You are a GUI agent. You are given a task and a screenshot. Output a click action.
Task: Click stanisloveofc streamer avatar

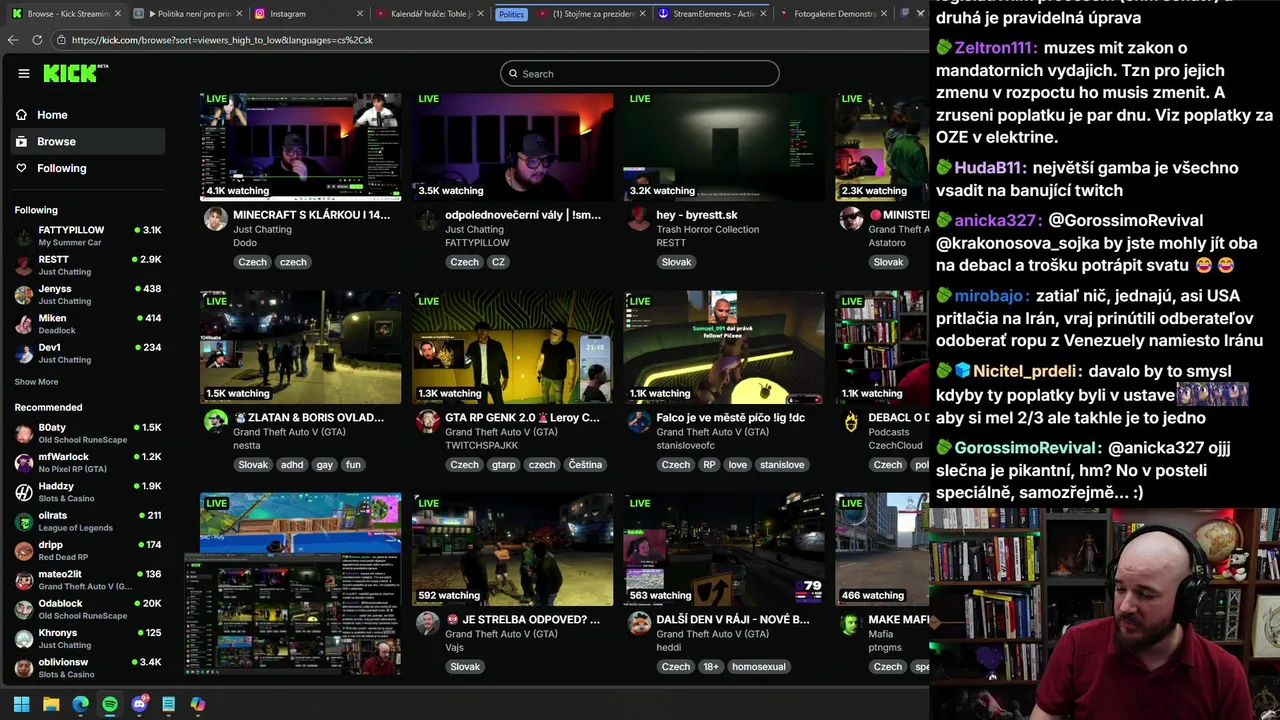coord(640,421)
